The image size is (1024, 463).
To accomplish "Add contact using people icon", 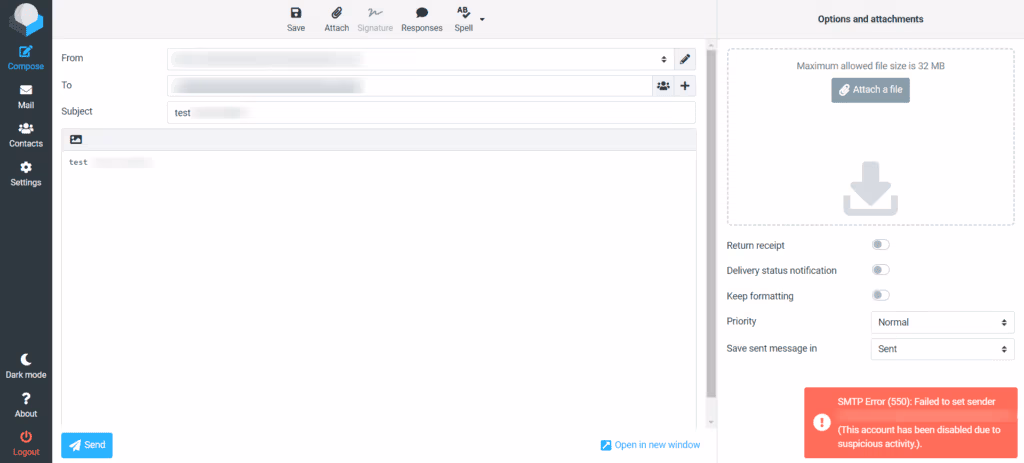I will (x=663, y=86).
